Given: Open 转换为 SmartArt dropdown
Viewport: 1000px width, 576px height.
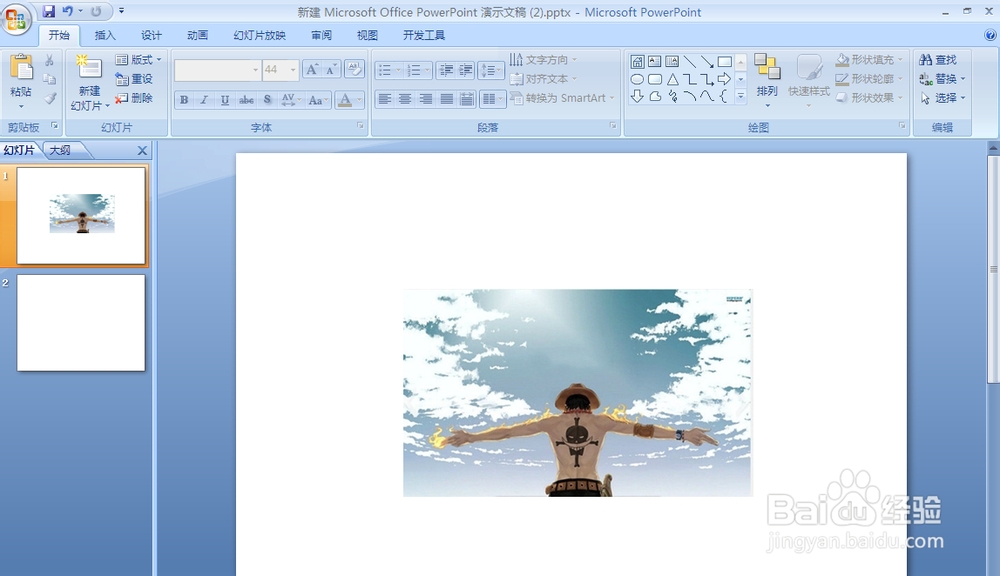Looking at the screenshot, I should tap(562, 98).
